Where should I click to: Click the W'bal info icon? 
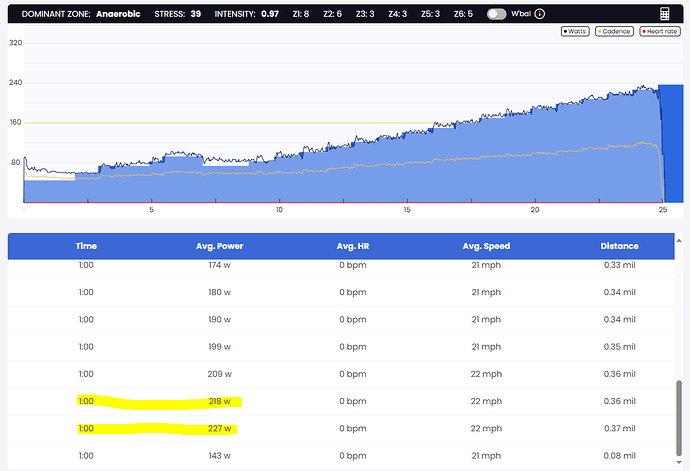[x=540, y=15]
